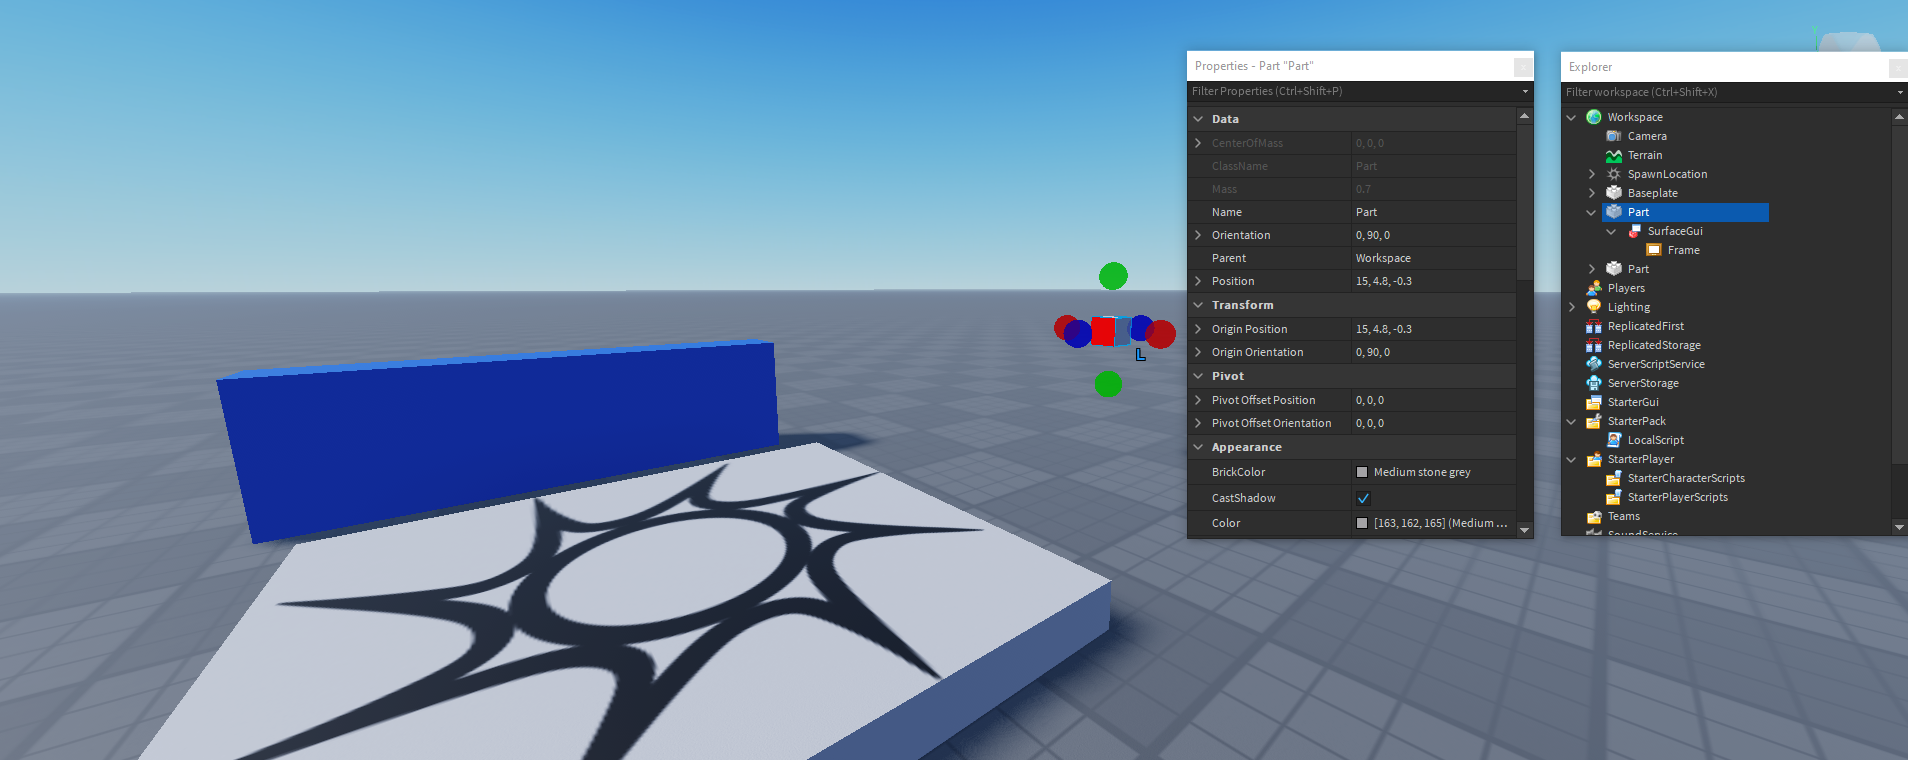Collapse the Transform properties section
1908x760 pixels.
point(1198,305)
